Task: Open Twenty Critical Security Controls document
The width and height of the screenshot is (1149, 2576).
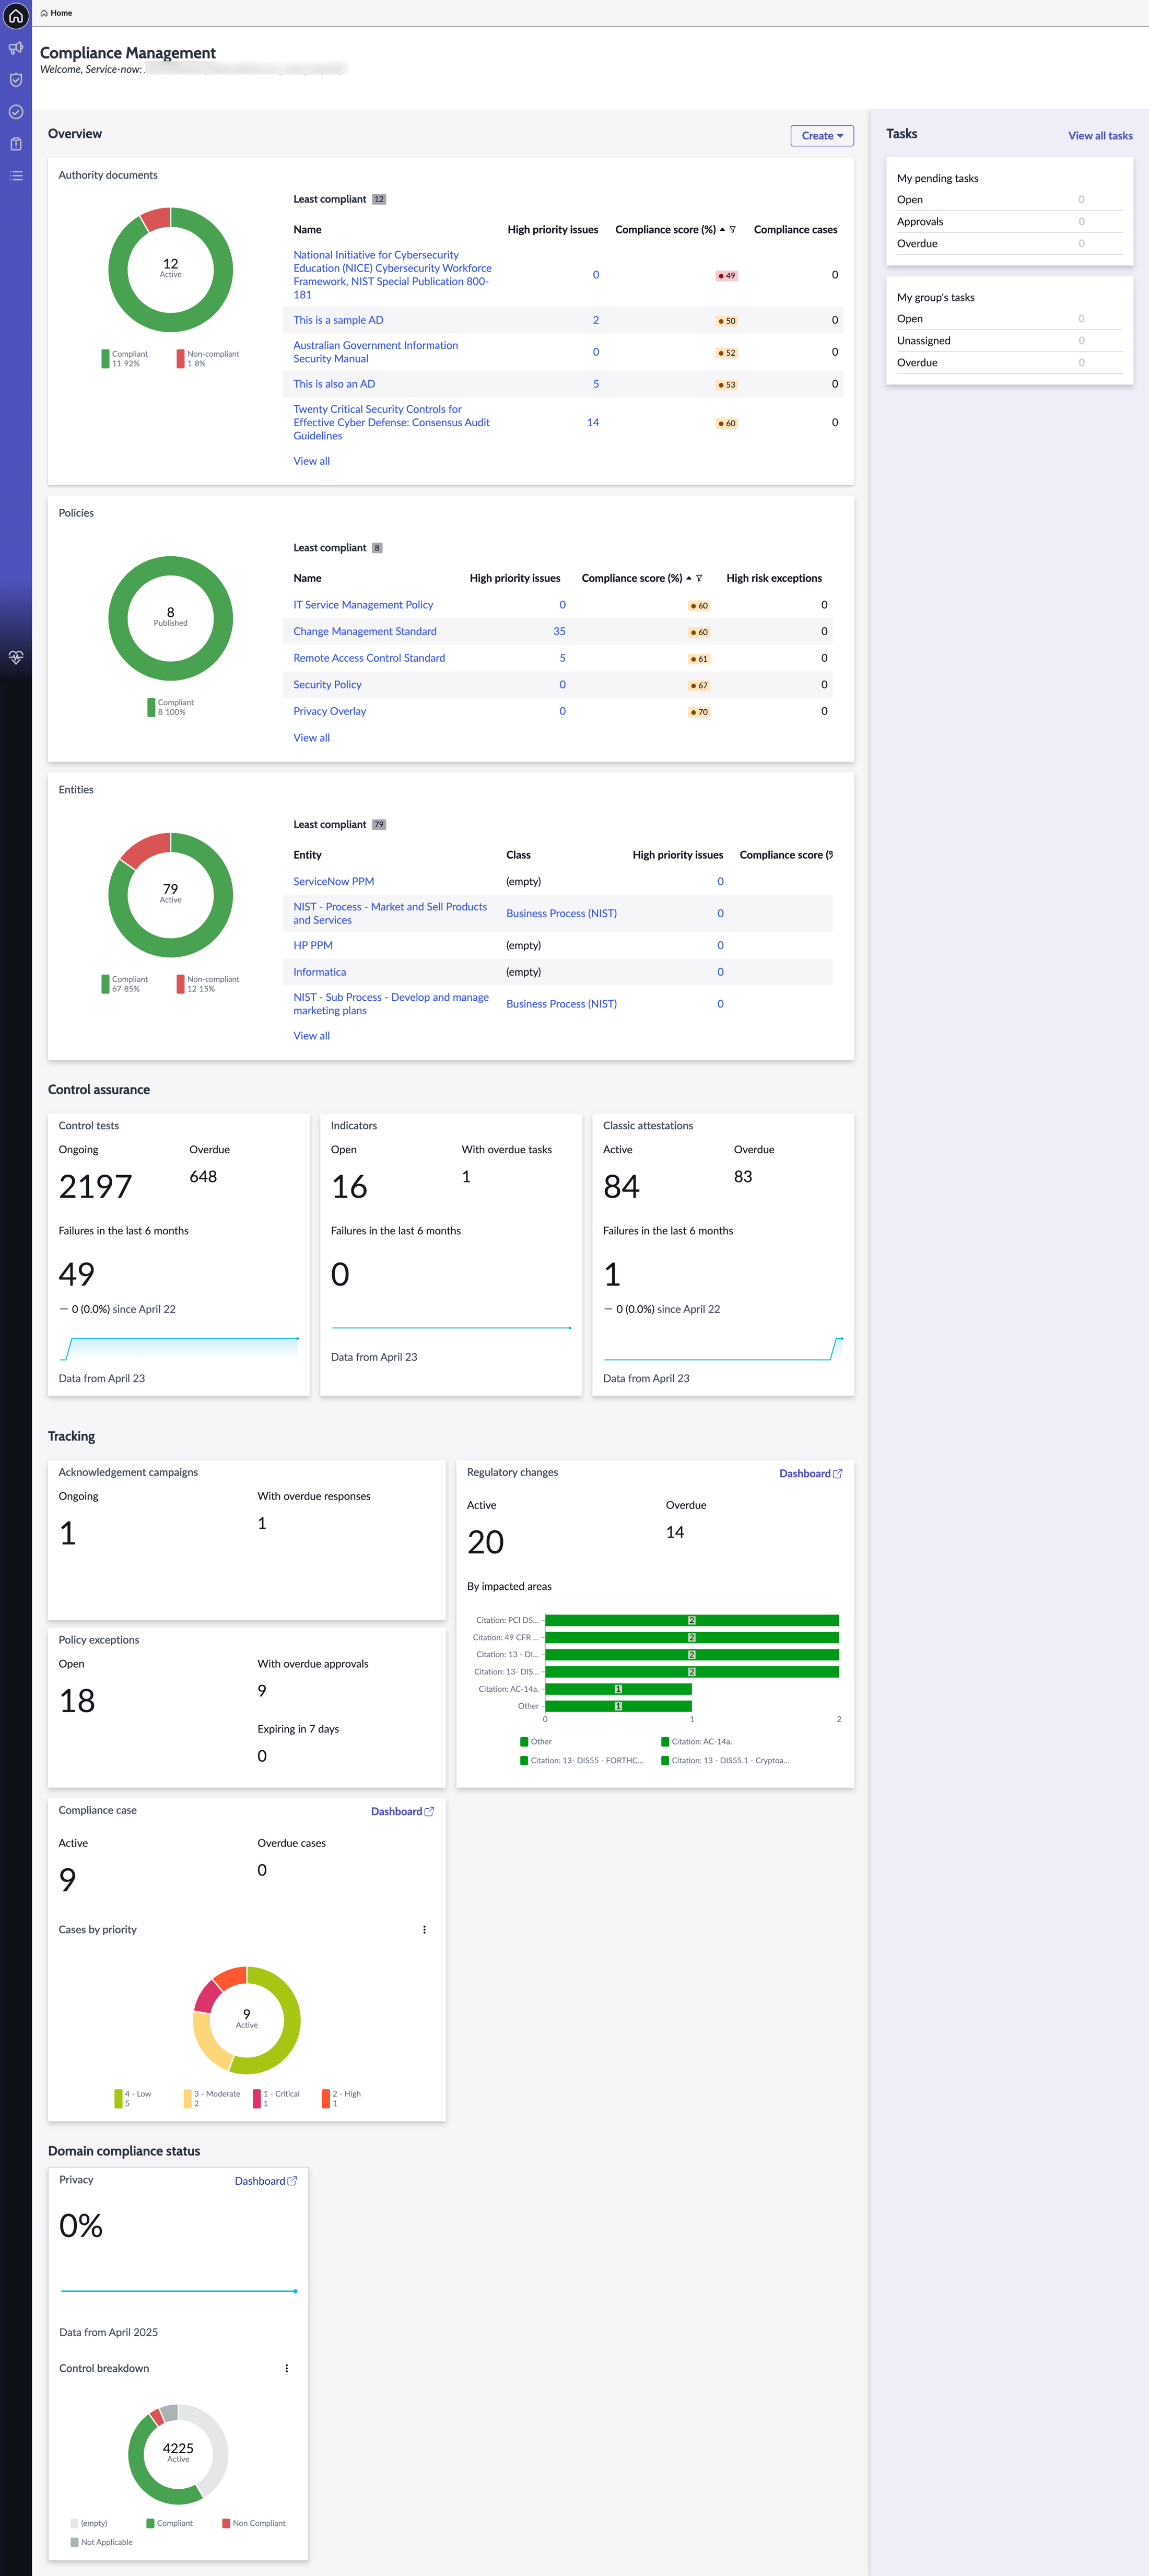Action: [391, 422]
